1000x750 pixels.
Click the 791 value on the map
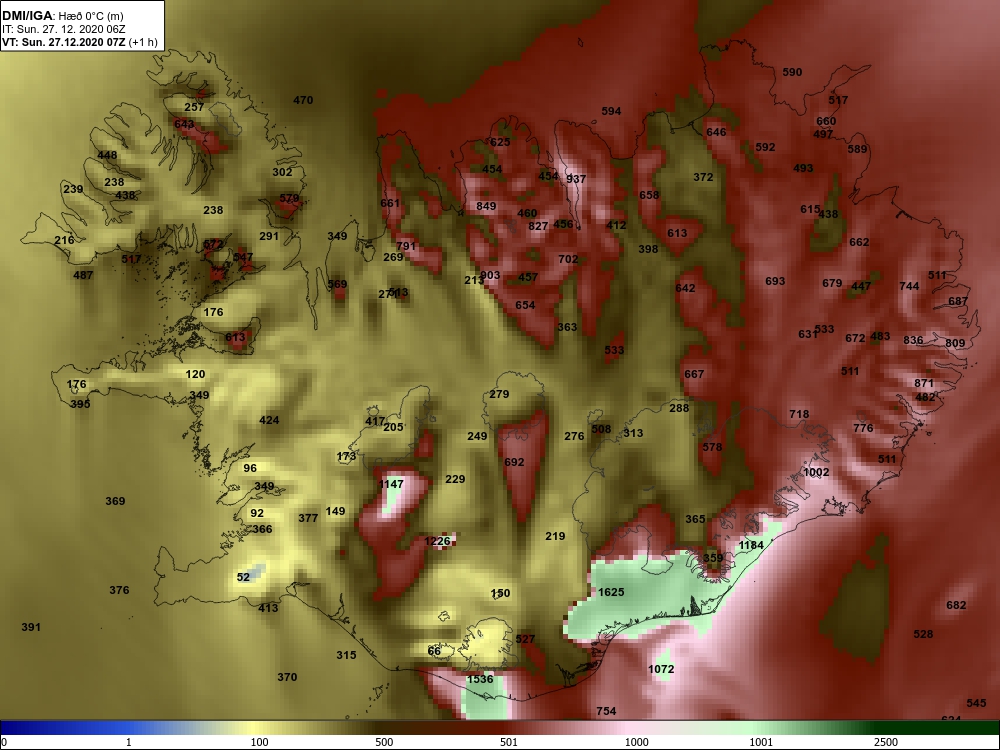pos(406,246)
